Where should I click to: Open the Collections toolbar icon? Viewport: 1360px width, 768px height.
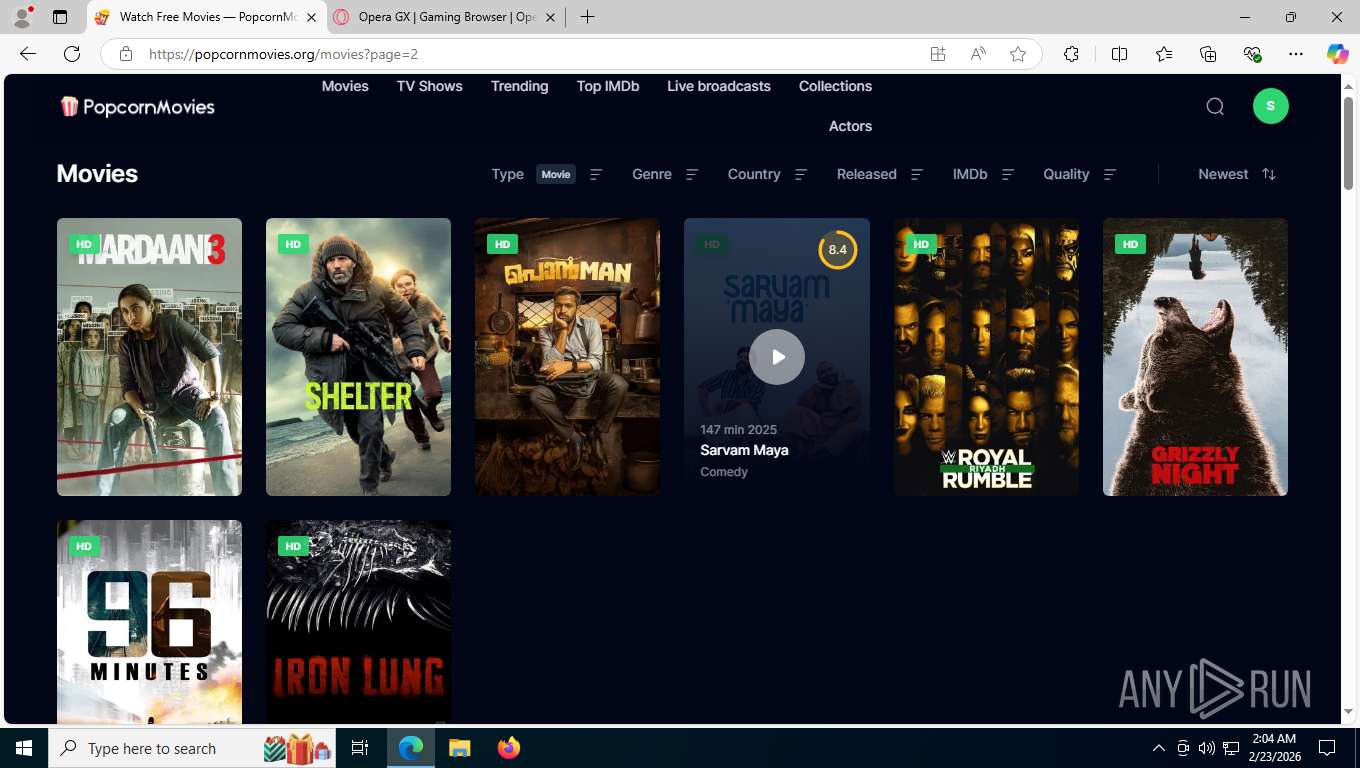(x=1208, y=54)
